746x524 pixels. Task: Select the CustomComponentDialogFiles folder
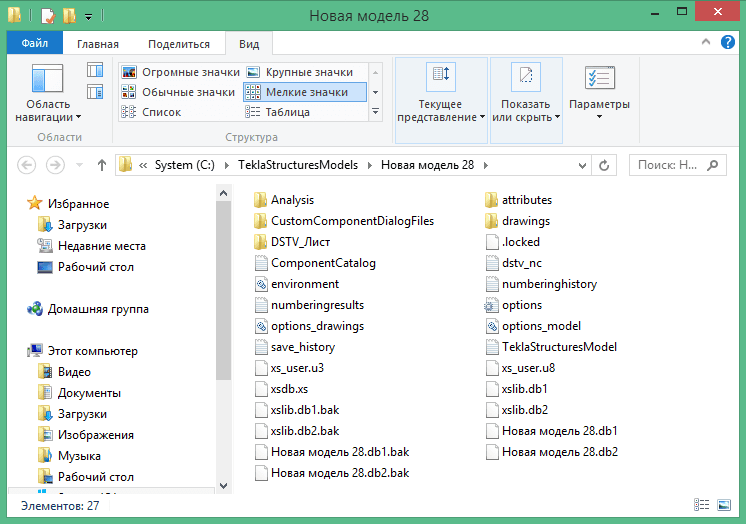pos(344,221)
